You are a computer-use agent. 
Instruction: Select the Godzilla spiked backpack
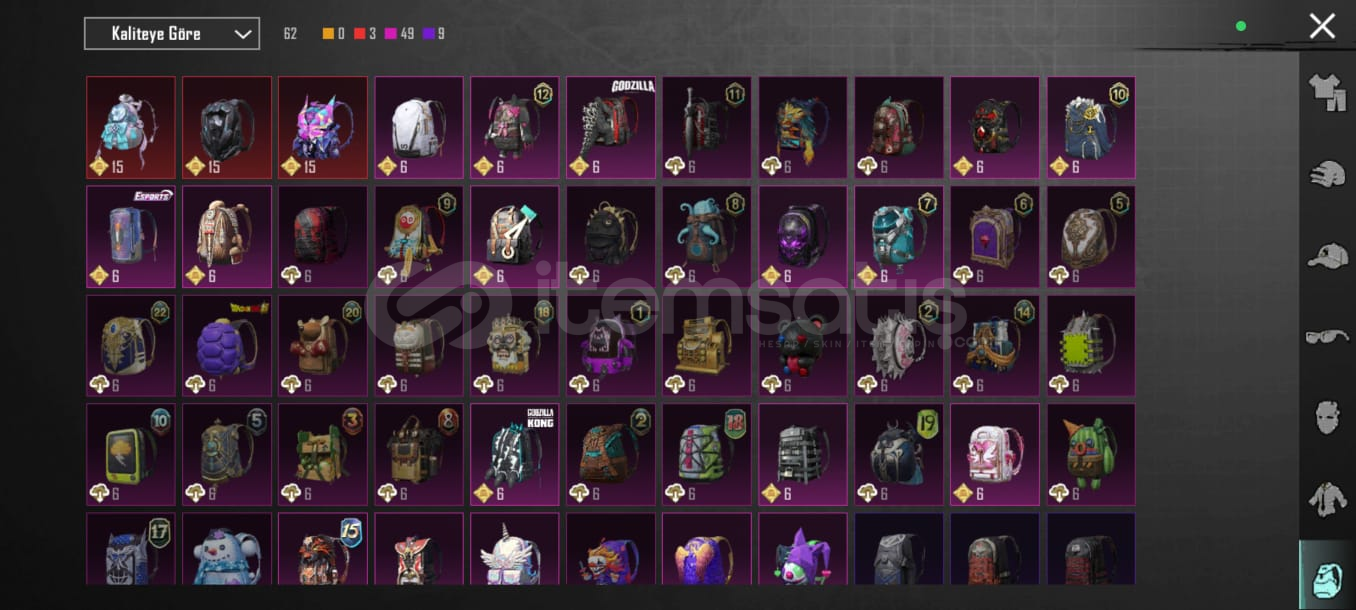pyautogui.click(x=611, y=128)
